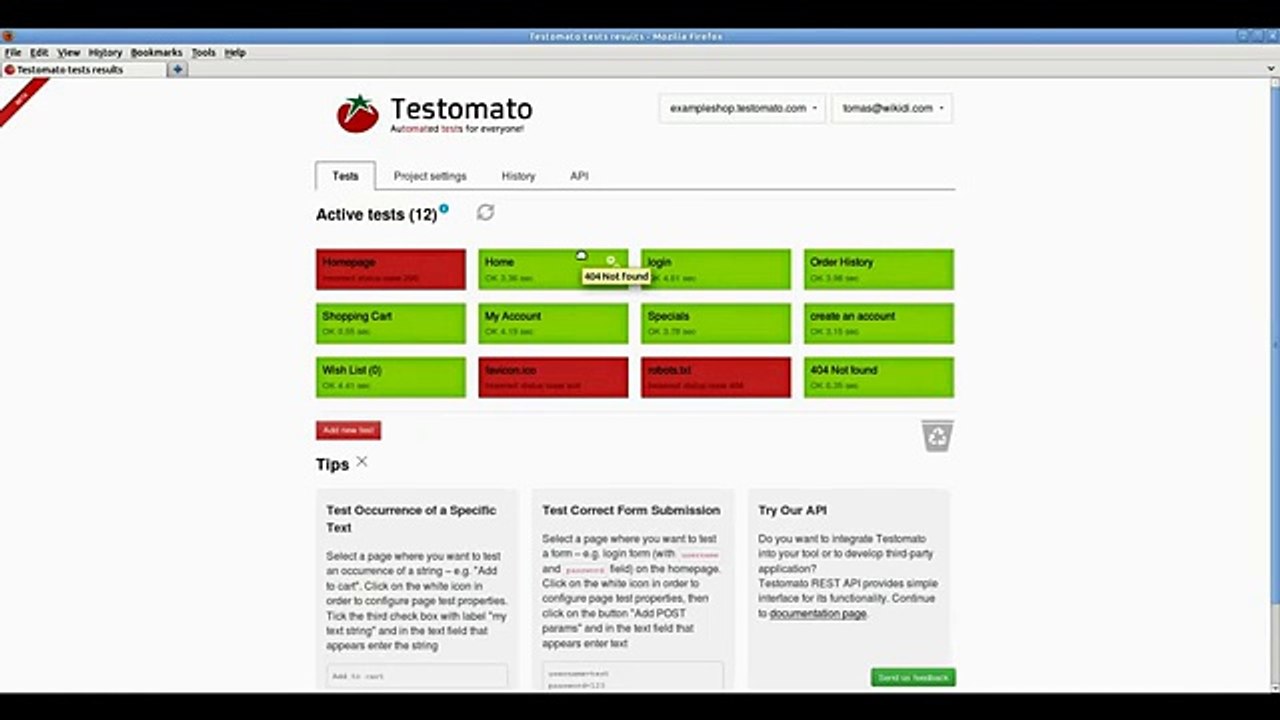This screenshot has width=1280, height=720.
Task: Open the 404 Not found test tile
Action: pyautogui.click(x=879, y=377)
